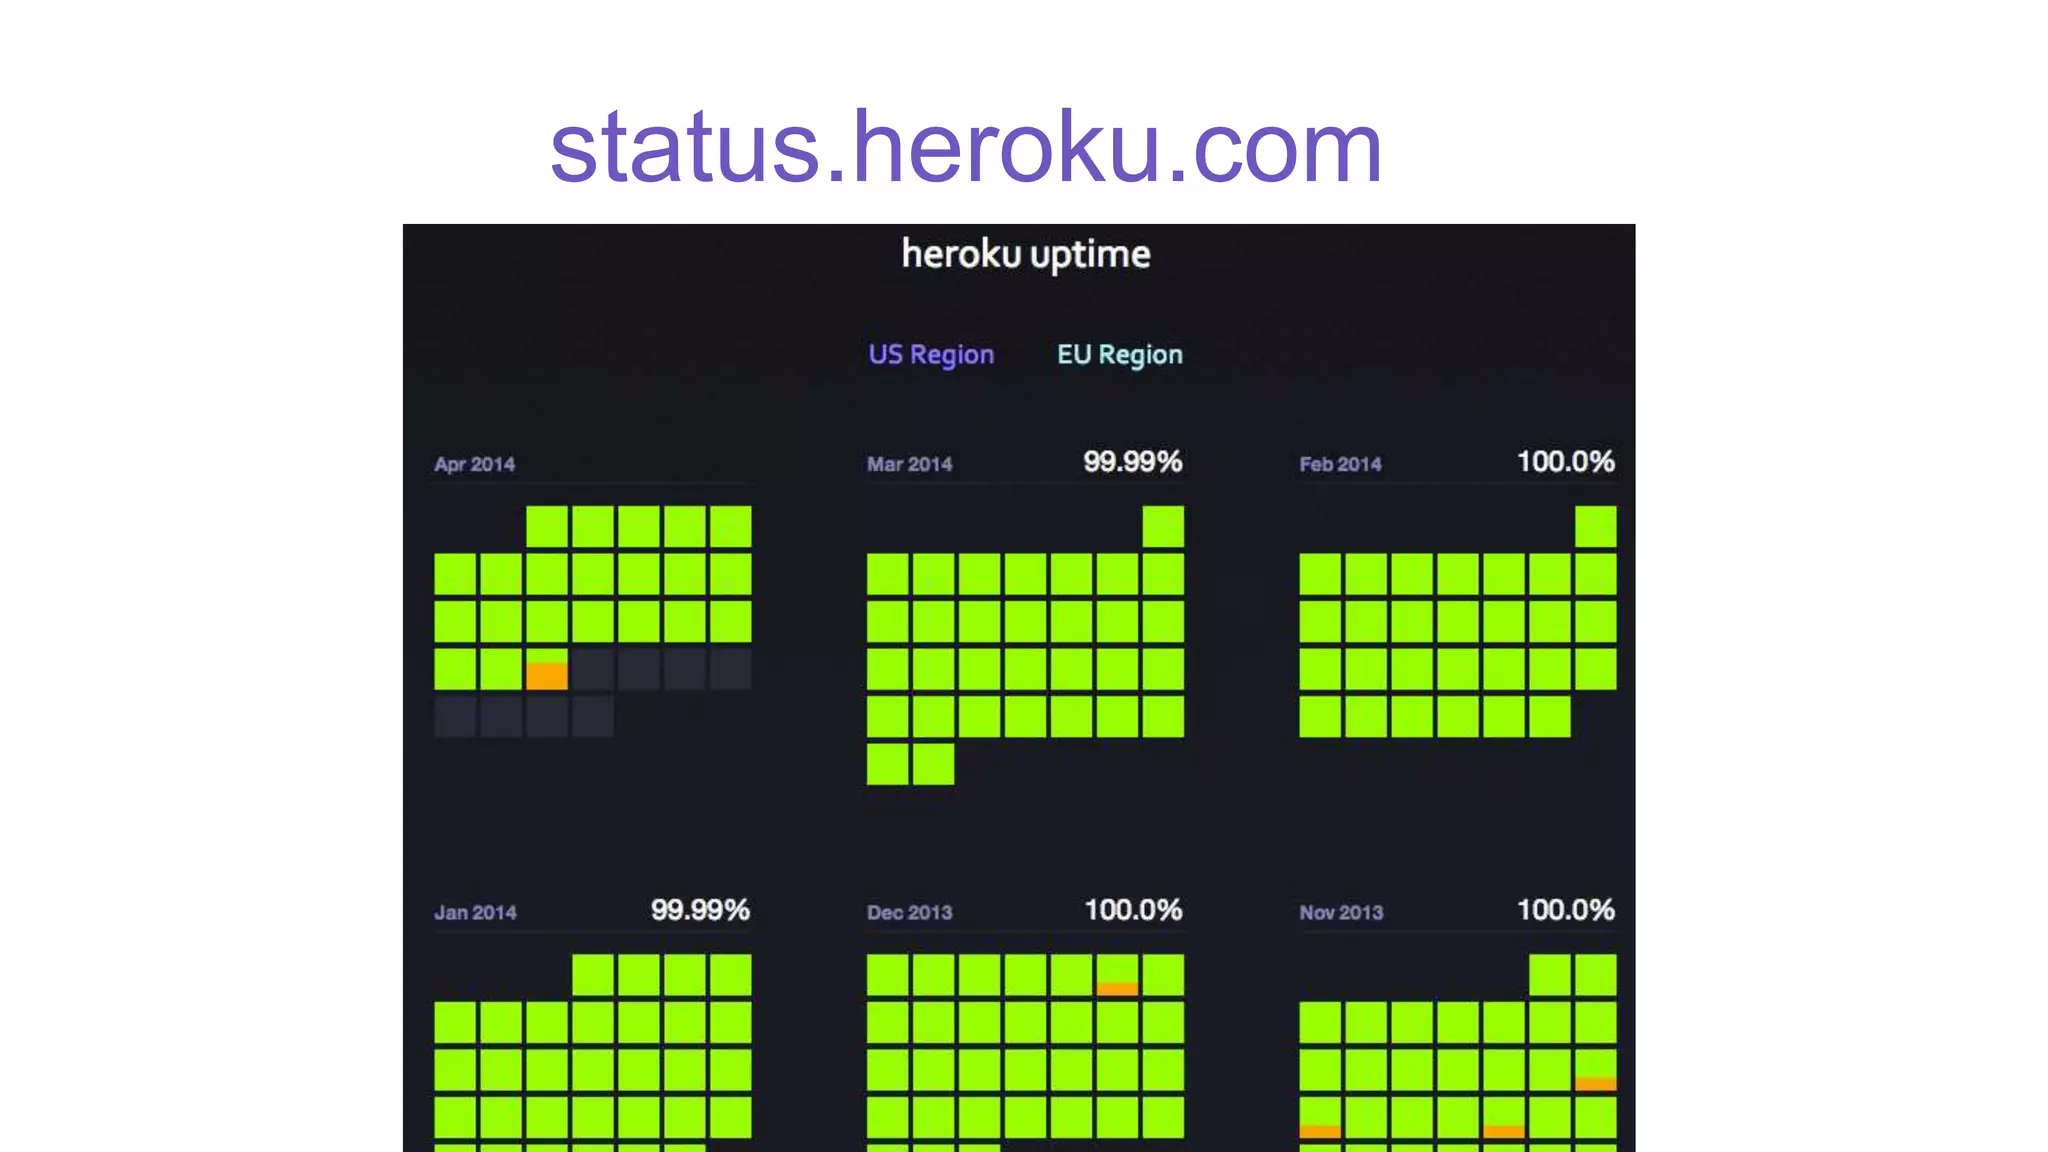
Task: Click the 100.0% uptime value for Feb 2014
Action: 1566,461
